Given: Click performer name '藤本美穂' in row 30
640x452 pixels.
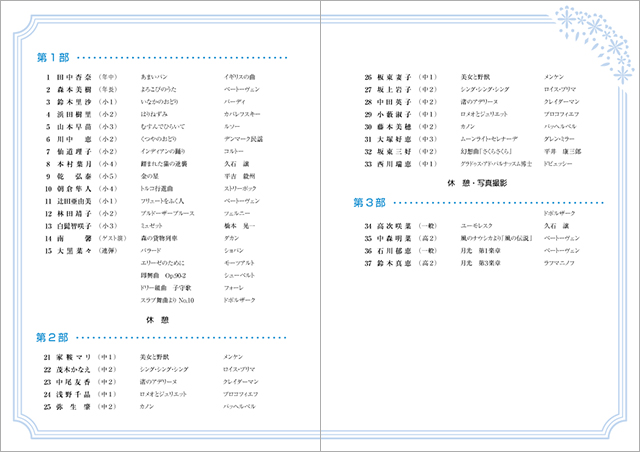Looking at the screenshot, I should [x=394, y=127].
